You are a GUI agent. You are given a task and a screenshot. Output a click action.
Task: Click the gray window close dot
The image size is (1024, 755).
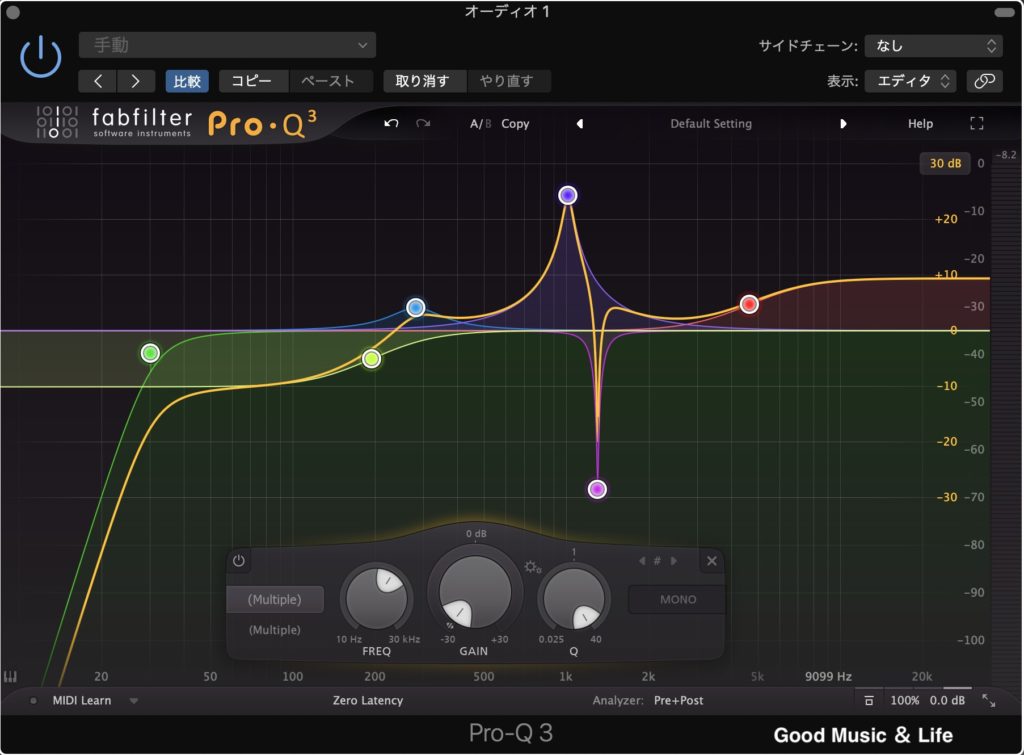(12, 12)
